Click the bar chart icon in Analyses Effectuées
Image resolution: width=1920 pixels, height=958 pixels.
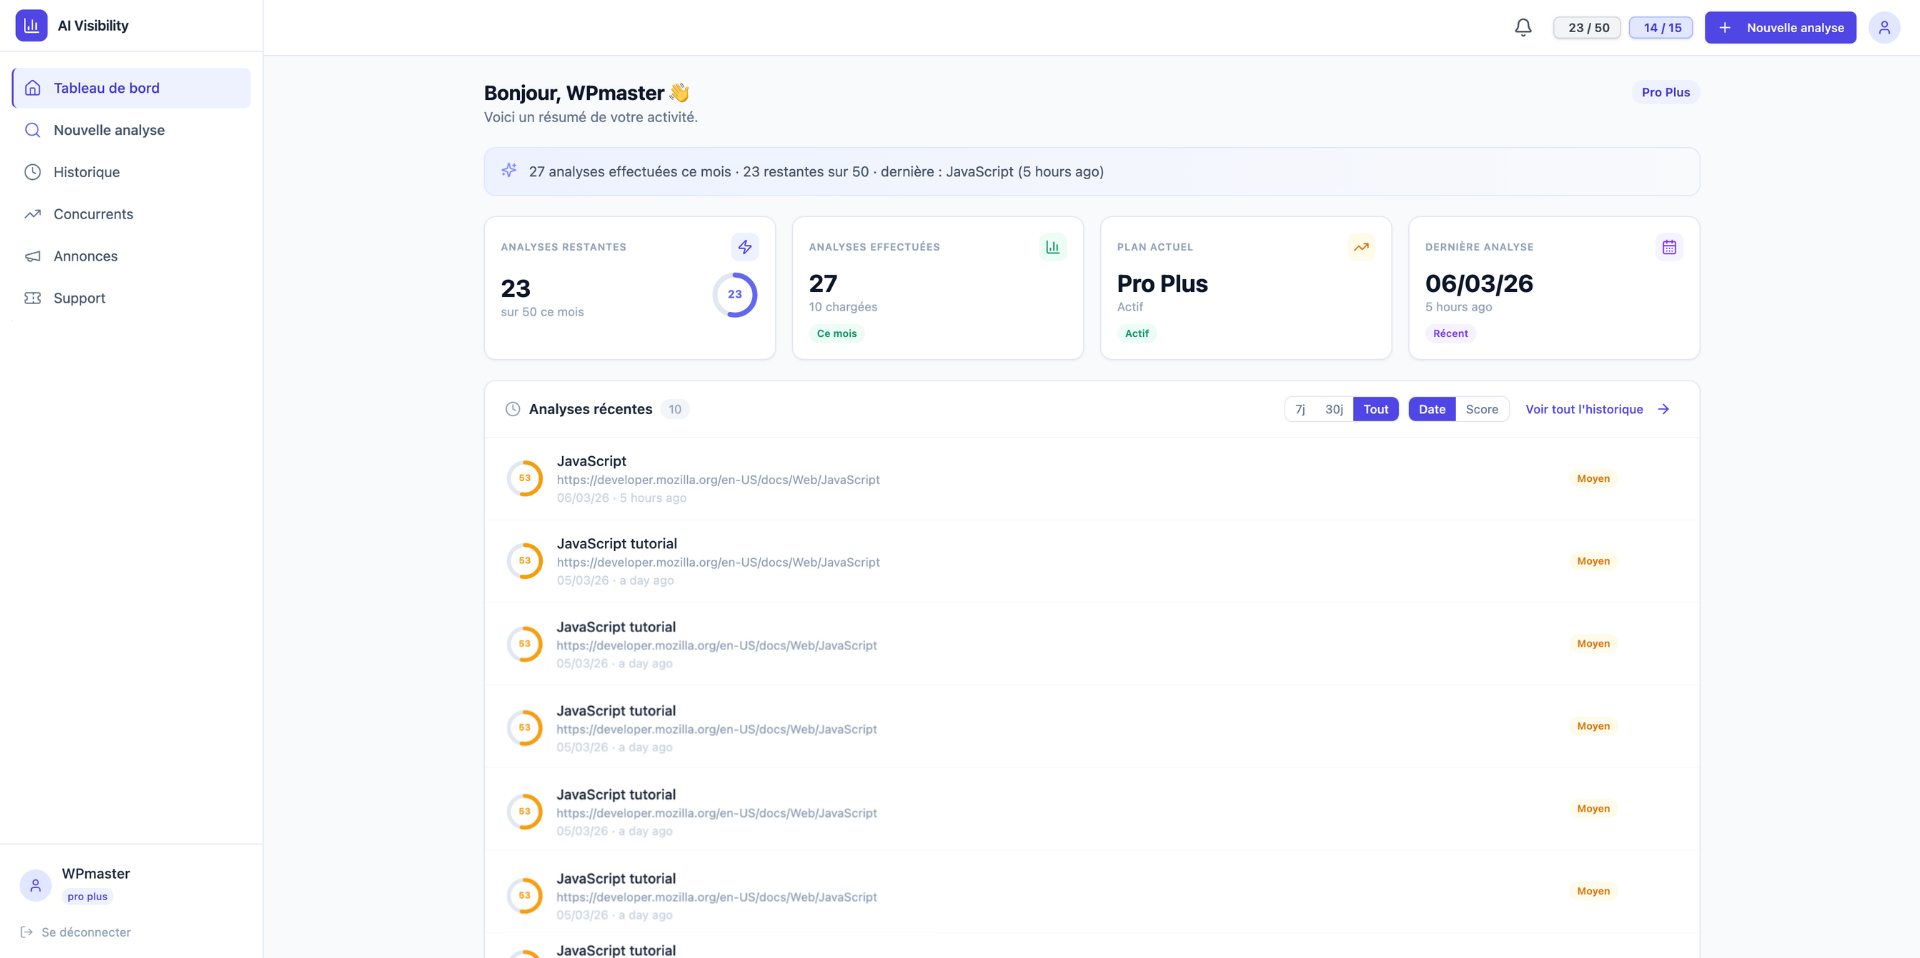(x=1052, y=247)
